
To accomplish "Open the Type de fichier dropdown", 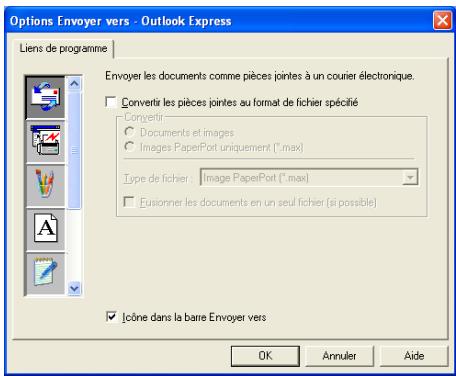I will (x=410, y=177).
